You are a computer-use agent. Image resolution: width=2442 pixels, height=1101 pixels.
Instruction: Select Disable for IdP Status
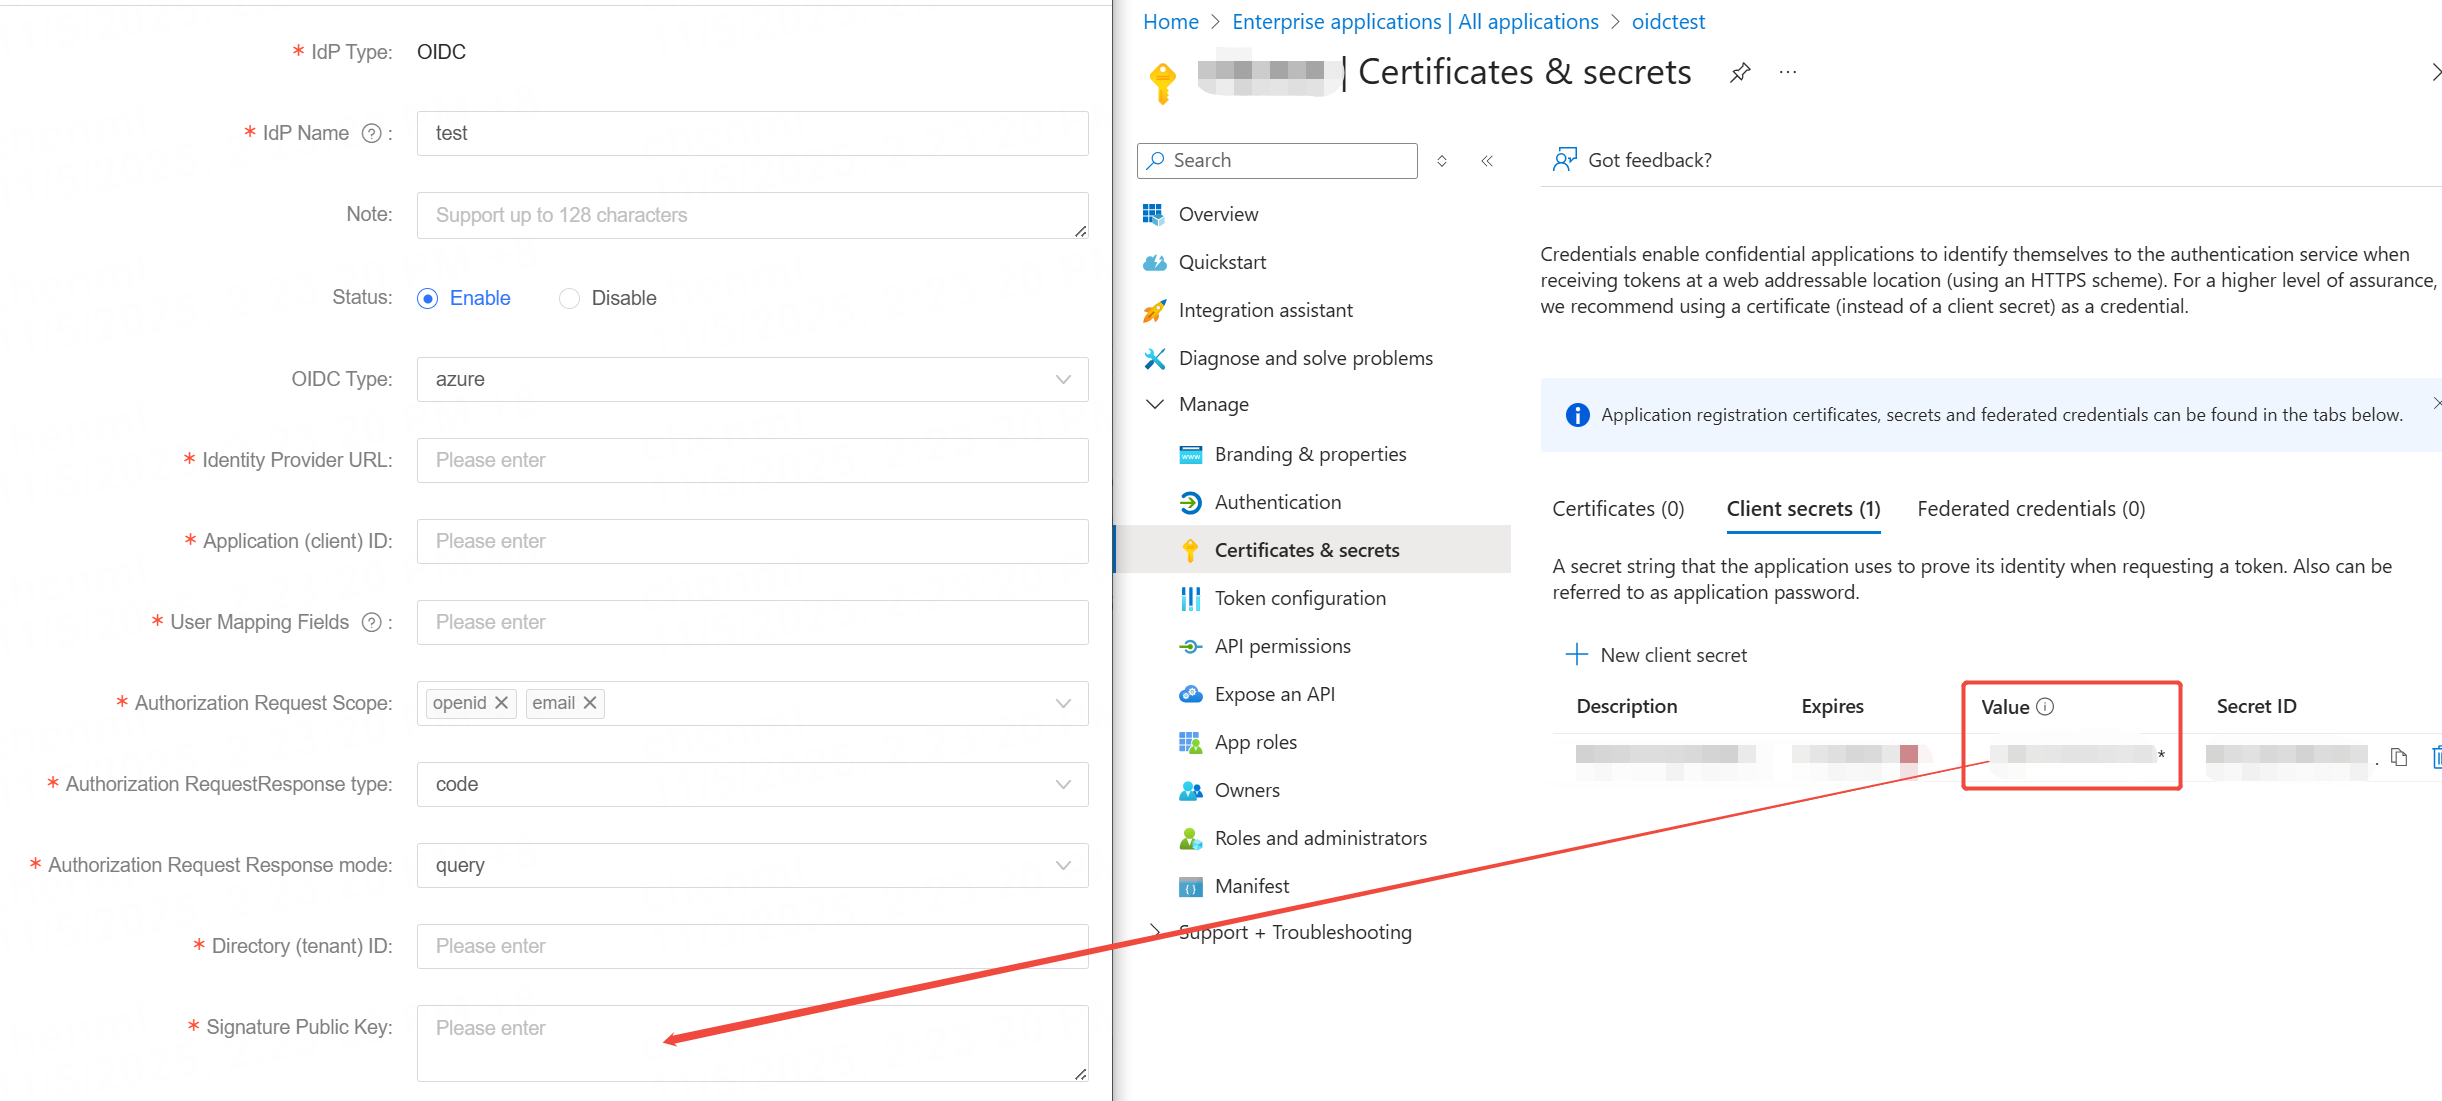click(x=568, y=297)
